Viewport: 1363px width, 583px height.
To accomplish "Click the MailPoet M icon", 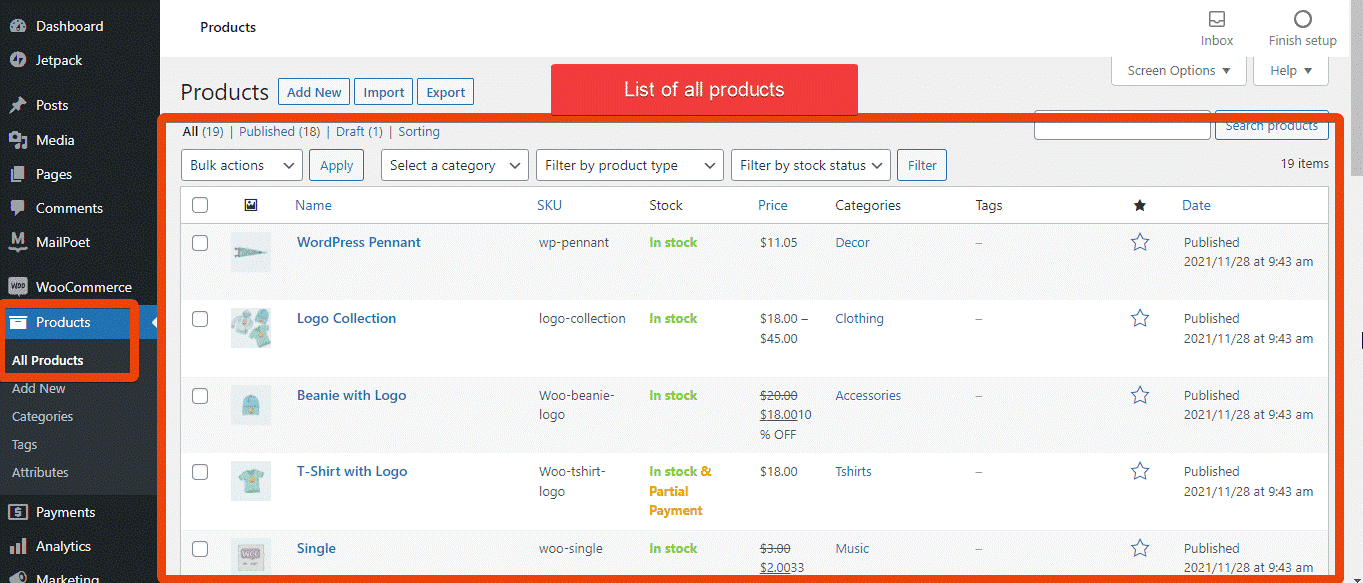I will pyautogui.click(x=18, y=242).
